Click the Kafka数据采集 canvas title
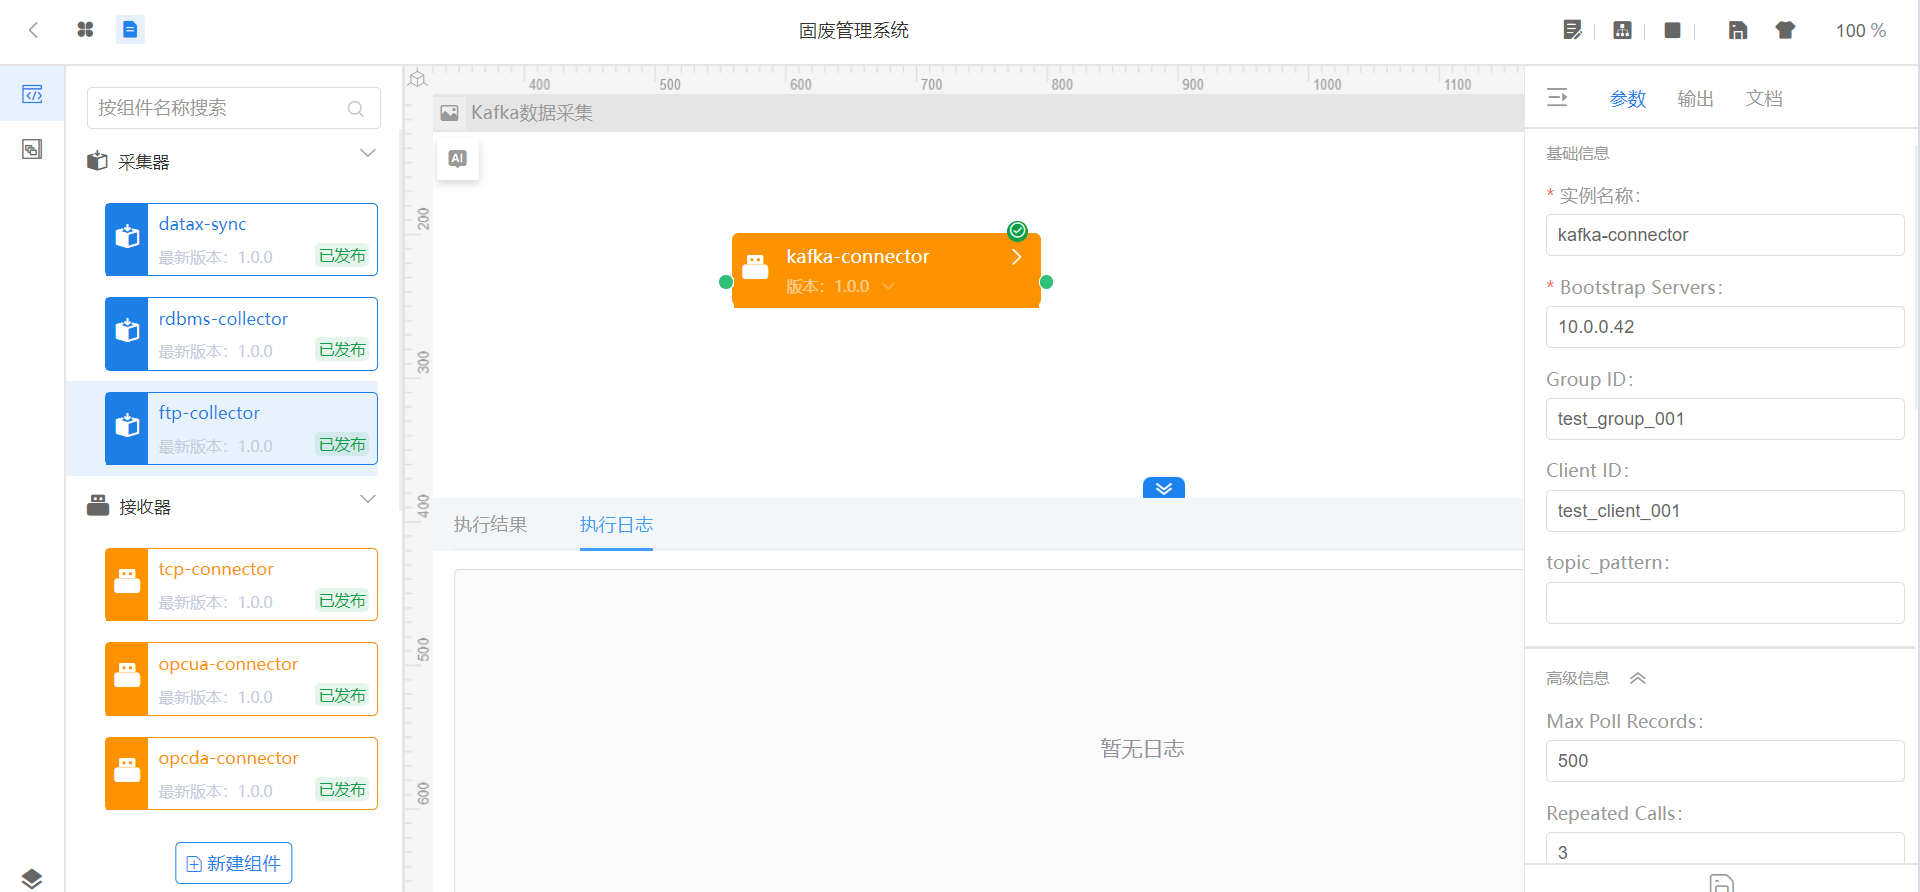The width and height of the screenshot is (1920, 892). [532, 113]
